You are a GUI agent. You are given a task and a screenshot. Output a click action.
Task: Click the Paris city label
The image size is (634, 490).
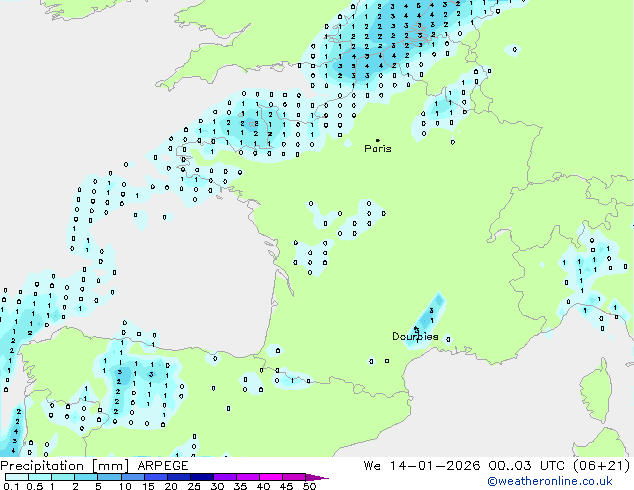(378, 149)
